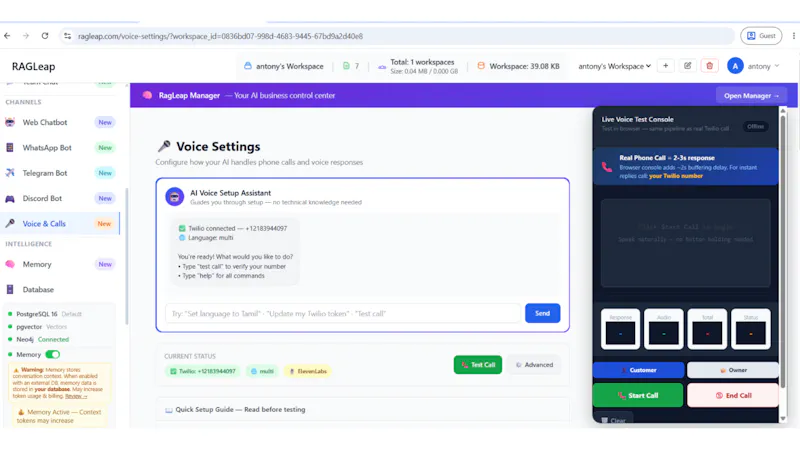Click the Offline status badge
800x450 pixels.
click(755, 127)
